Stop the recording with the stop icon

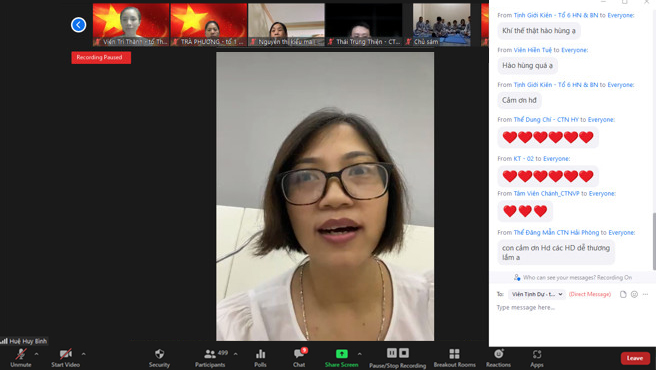[404, 353]
